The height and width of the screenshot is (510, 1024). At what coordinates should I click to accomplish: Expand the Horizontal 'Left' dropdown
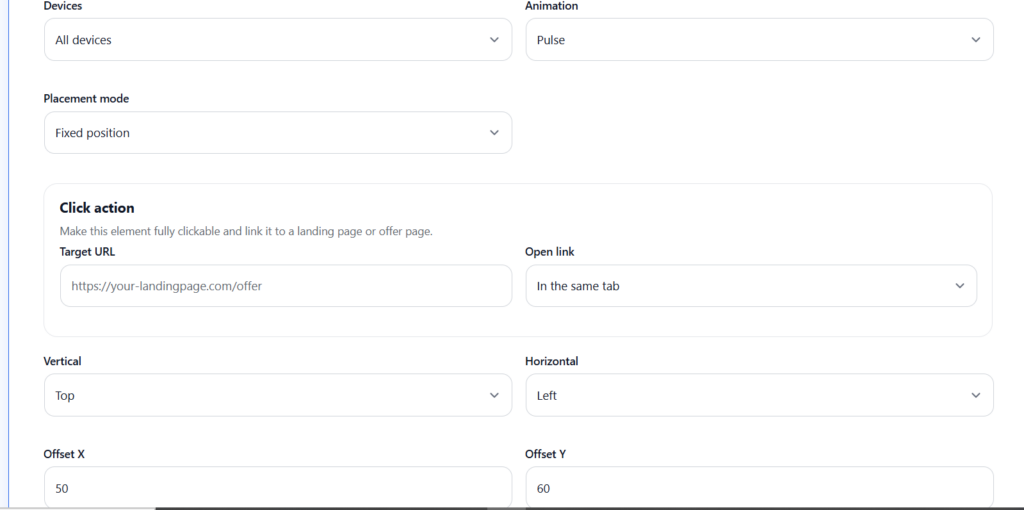(x=750, y=396)
